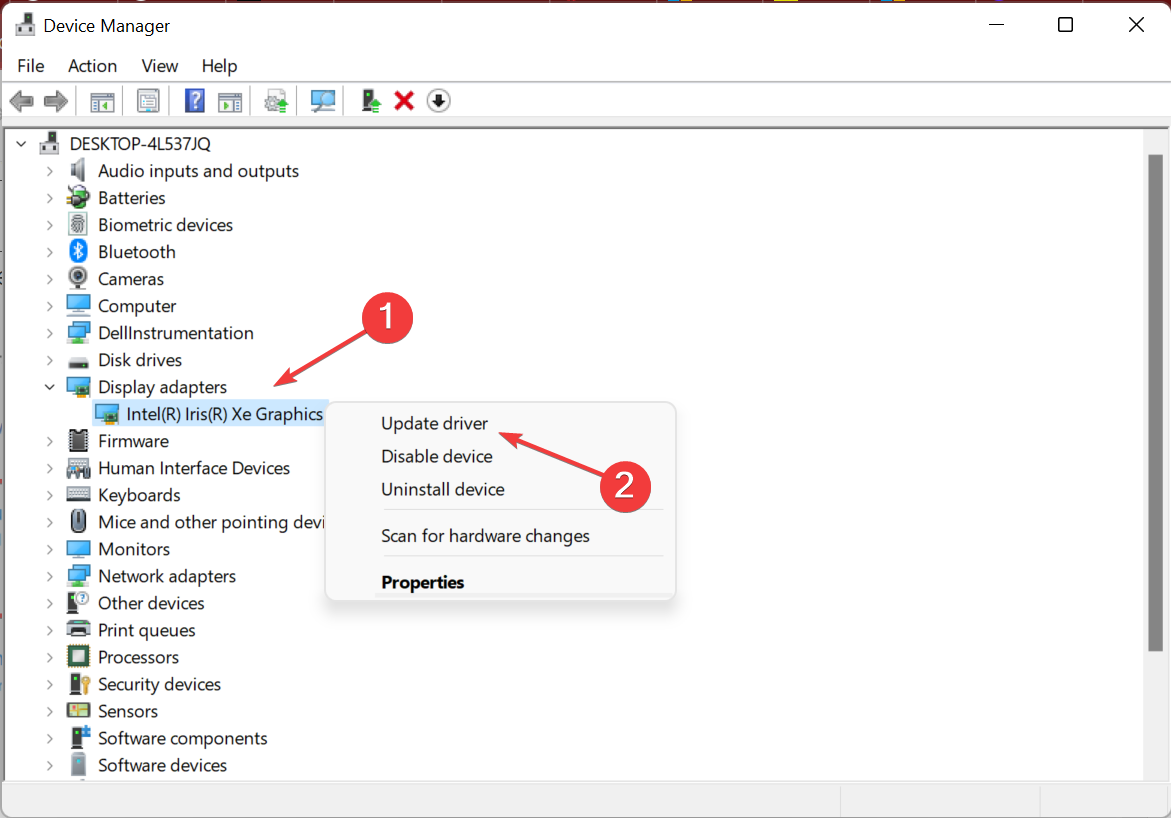
Task: Toggle the Show/Hide Console Tree icon
Action: [x=102, y=101]
